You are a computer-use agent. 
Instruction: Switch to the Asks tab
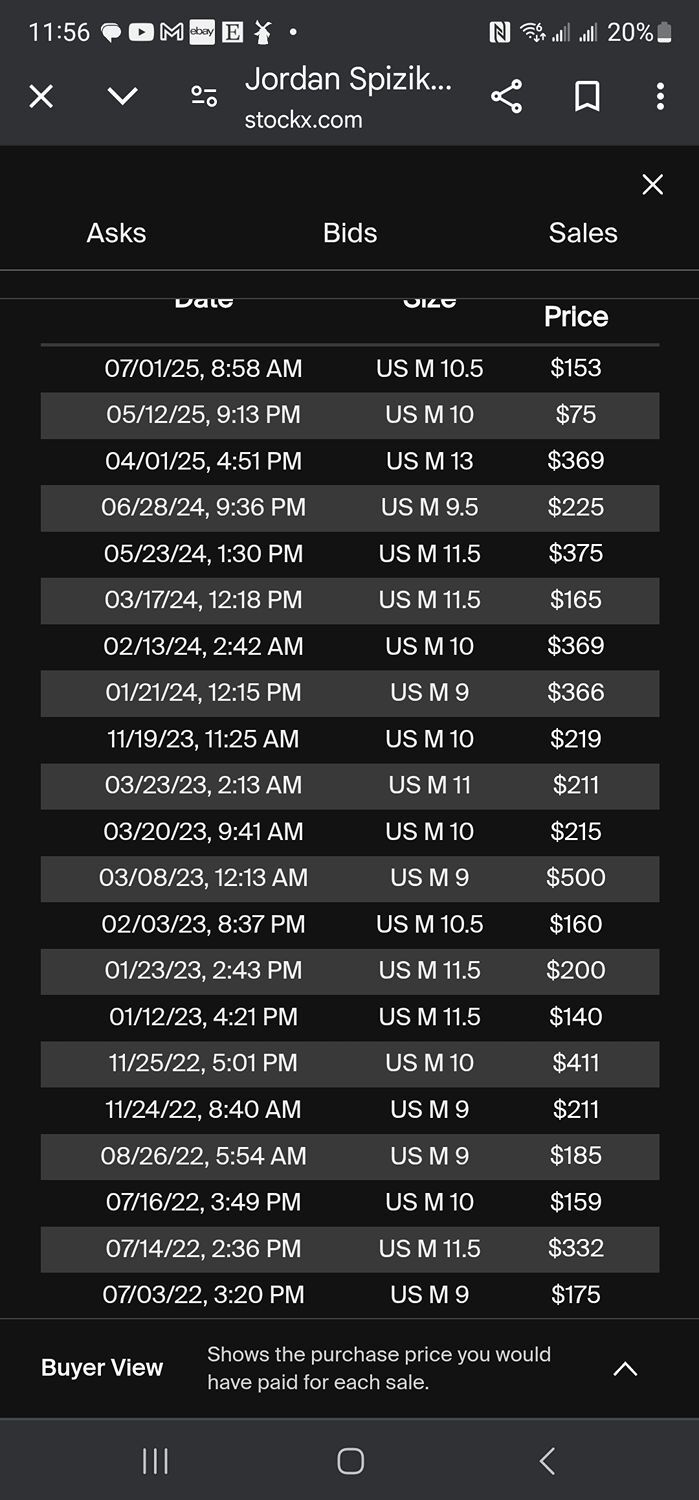(x=116, y=233)
